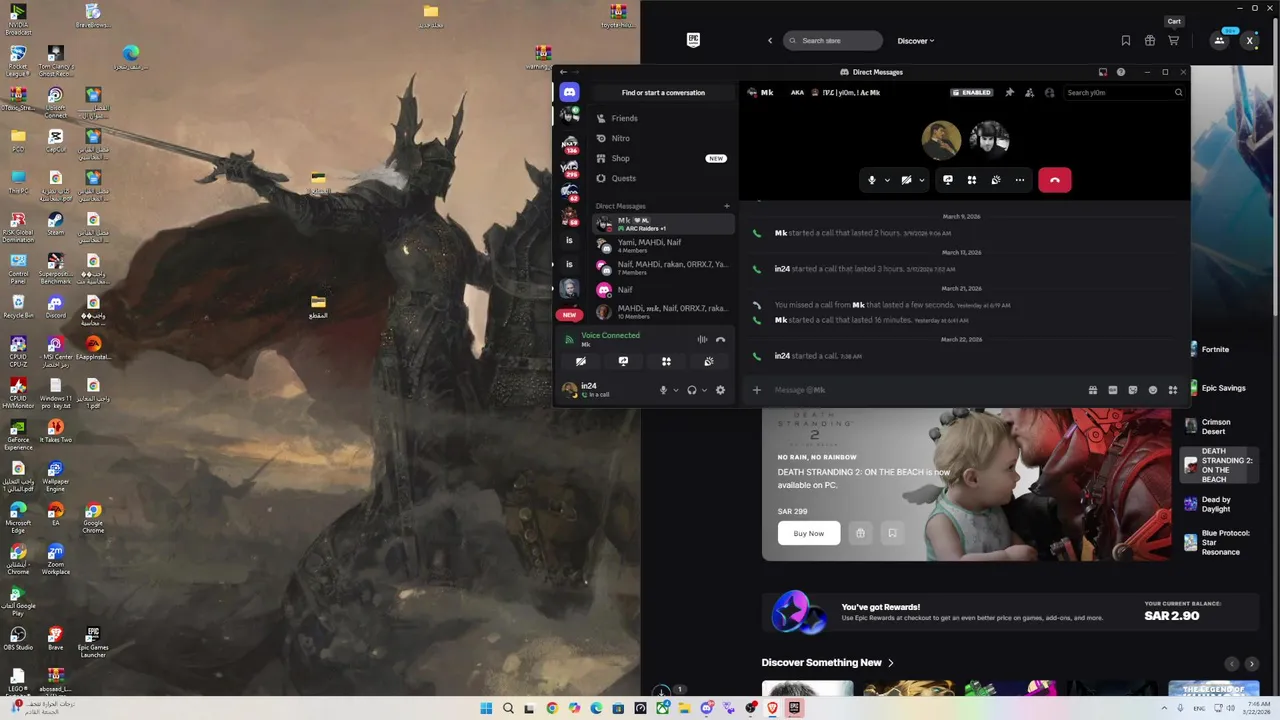Disconnect from voice in the voice panel
Screen dimensions: 1280x720
coord(720,340)
